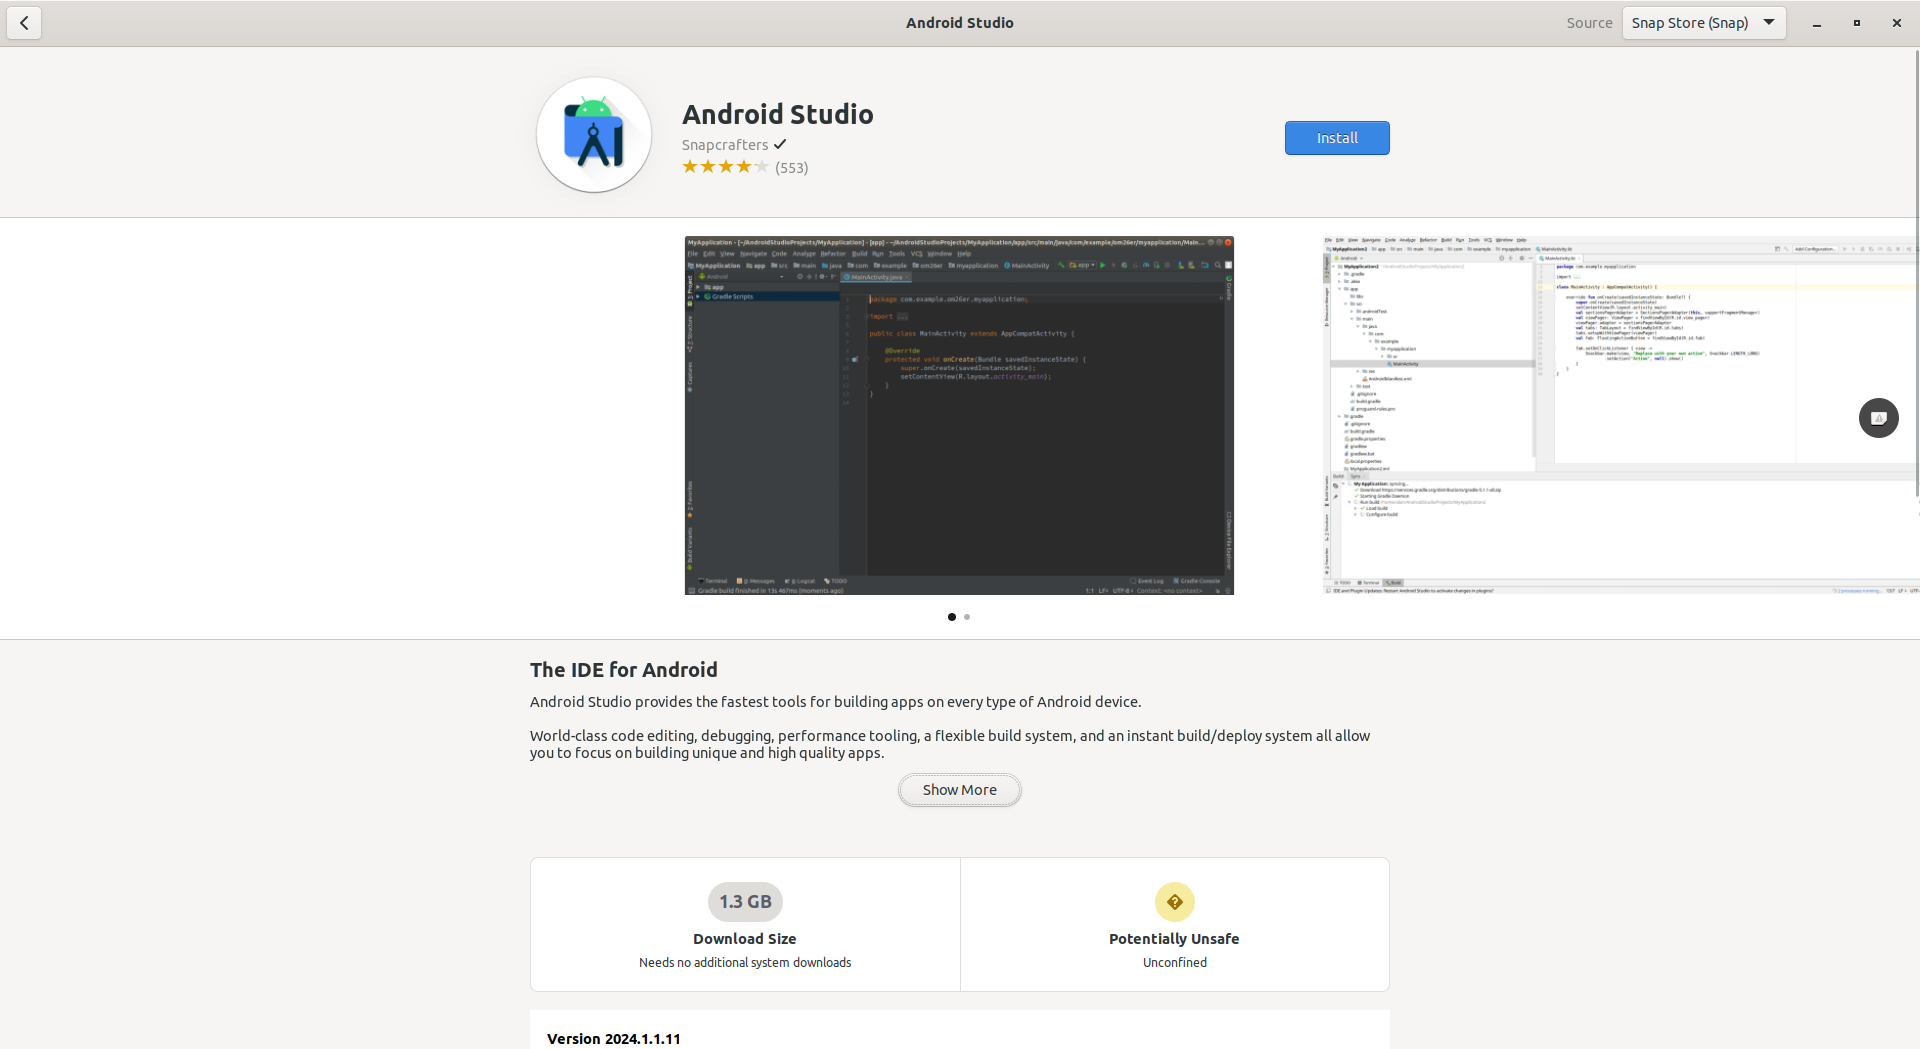Go back using the back arrow
The width and height of the screenshot is (1920, 1049).
coord(24,23)
